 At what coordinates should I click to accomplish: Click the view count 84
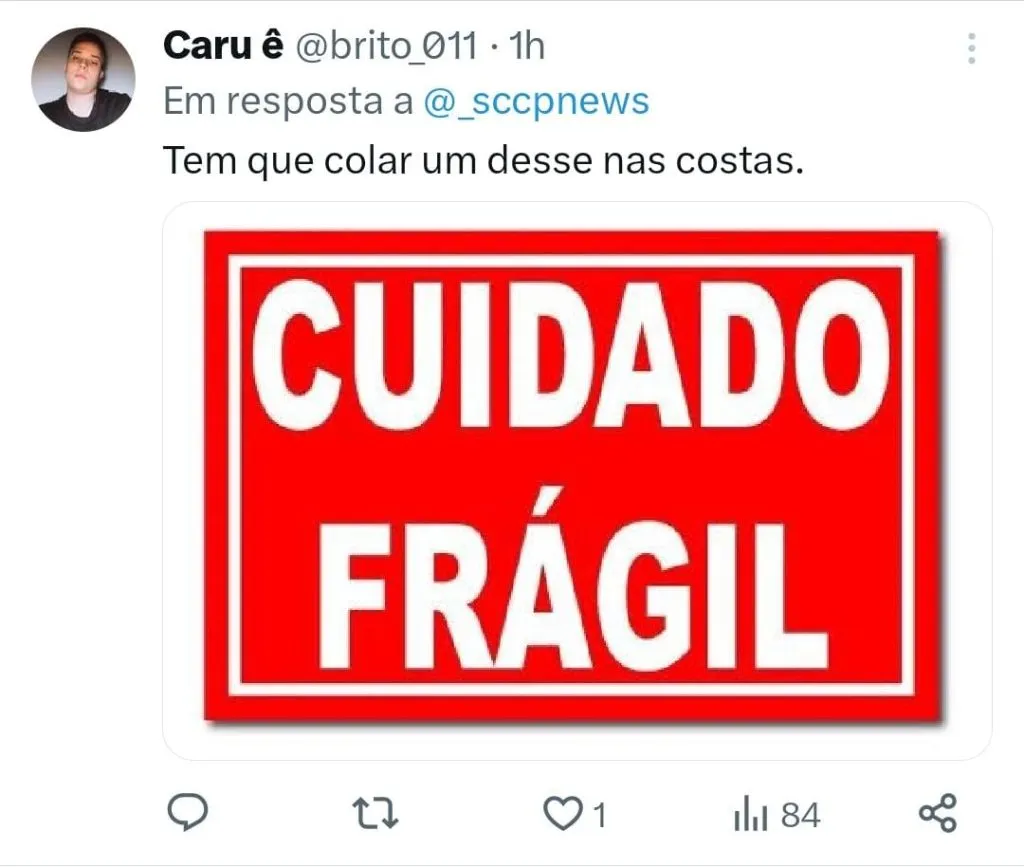pyautogui.click(x=801, y=815)
